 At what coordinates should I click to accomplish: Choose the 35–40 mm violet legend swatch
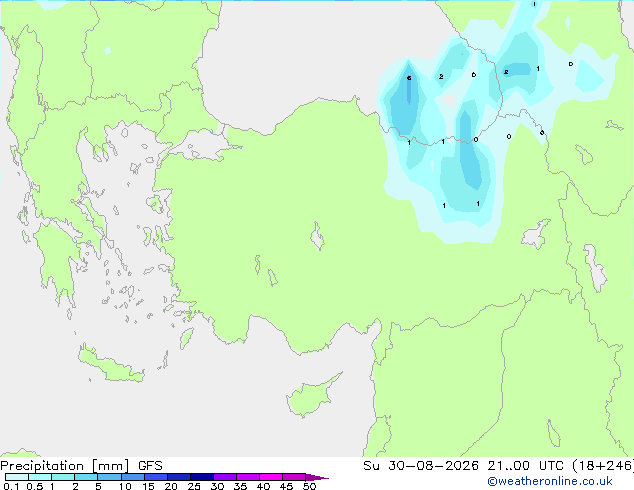click(247, 477)
